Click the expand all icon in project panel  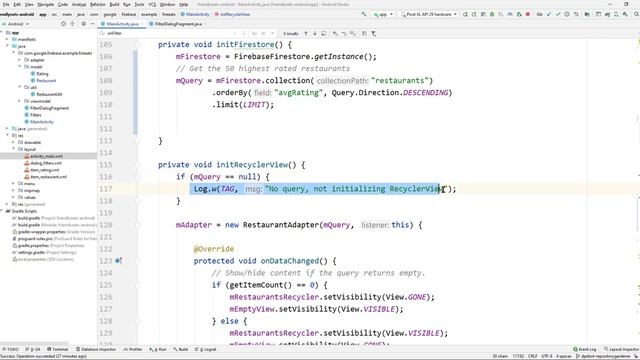[x=73, y=24]
